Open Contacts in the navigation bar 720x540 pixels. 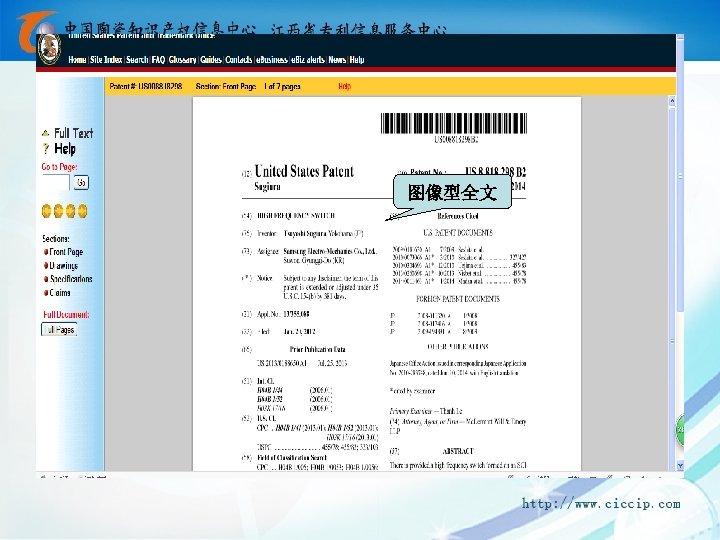tap(238, 60)
